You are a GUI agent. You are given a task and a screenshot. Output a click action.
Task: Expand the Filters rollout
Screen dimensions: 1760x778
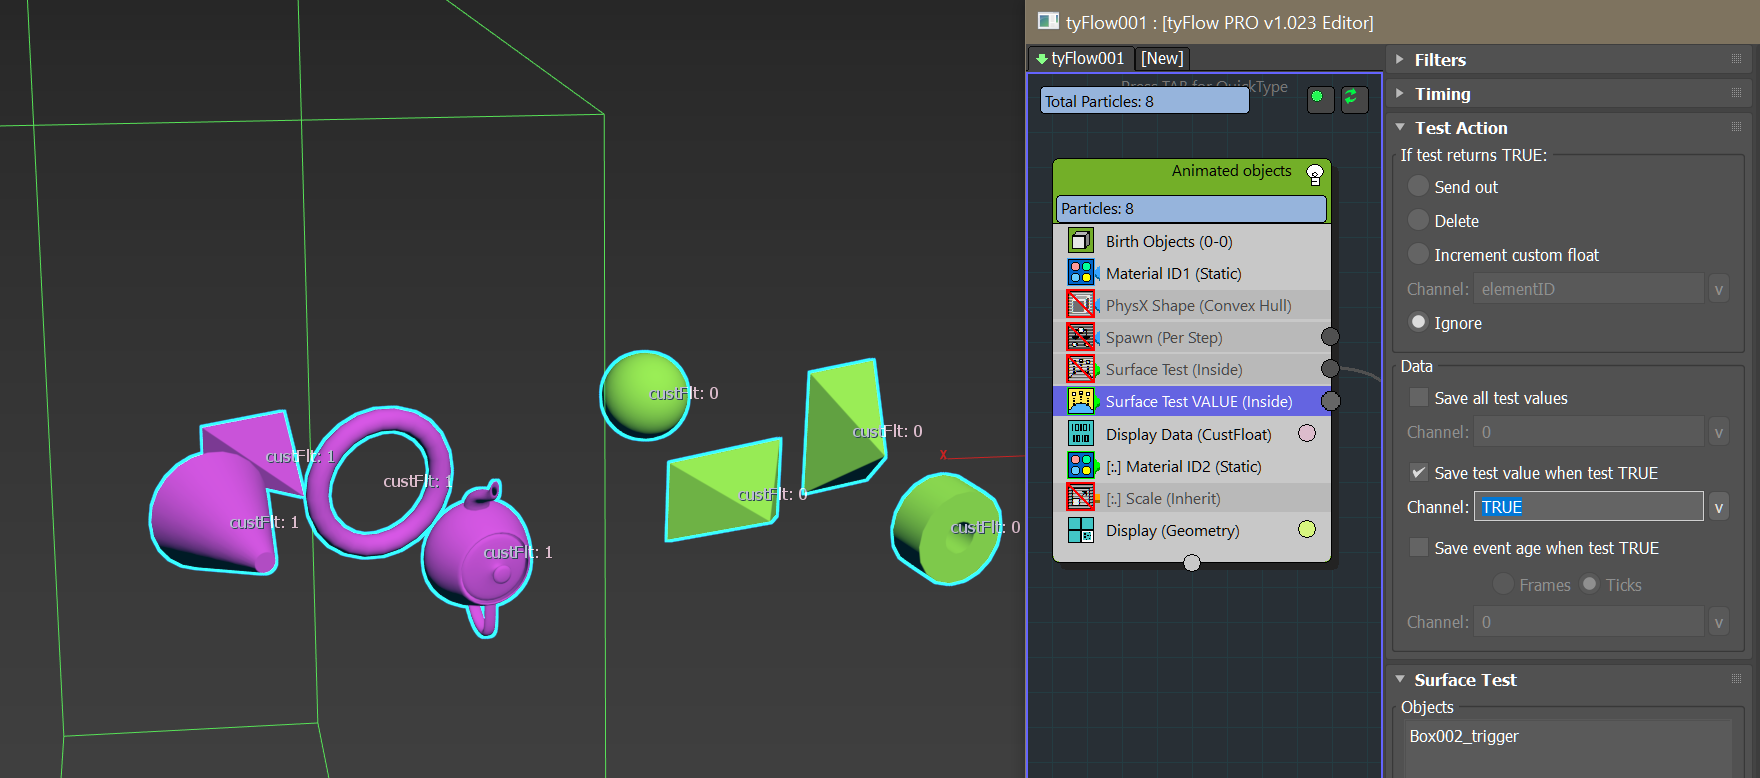coord(1440,60)
